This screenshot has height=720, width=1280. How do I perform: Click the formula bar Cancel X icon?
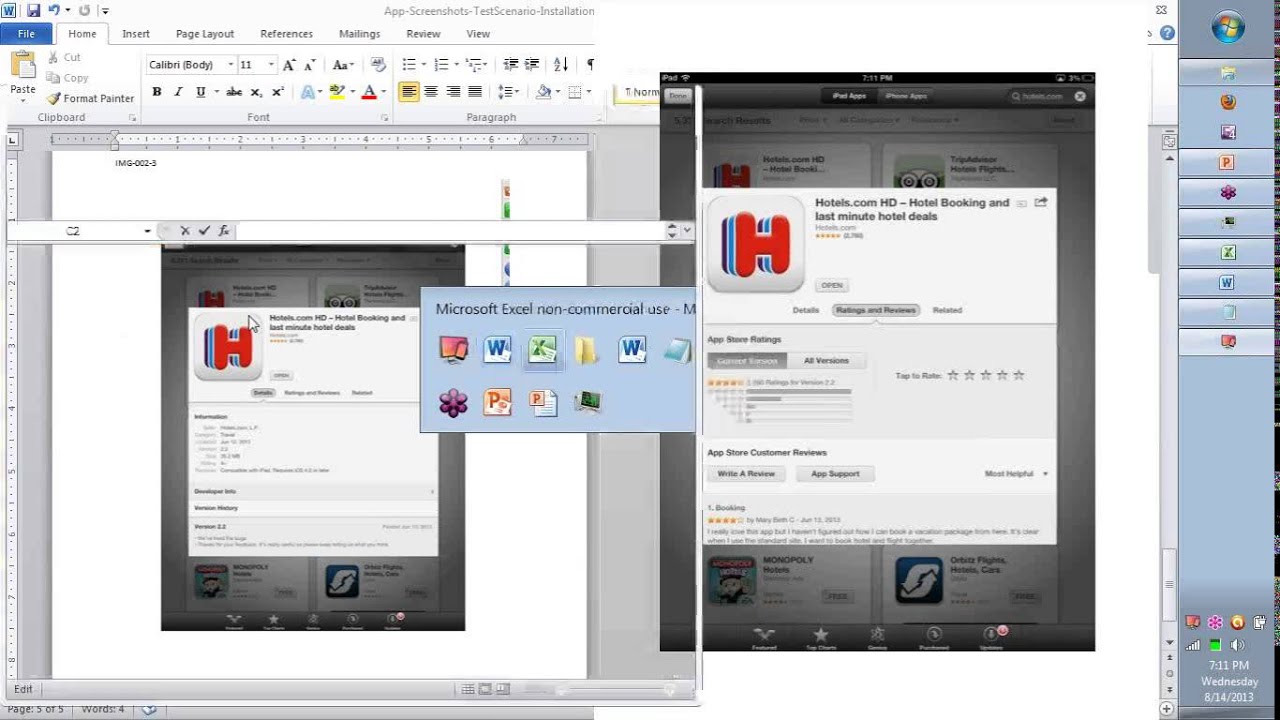185,231
